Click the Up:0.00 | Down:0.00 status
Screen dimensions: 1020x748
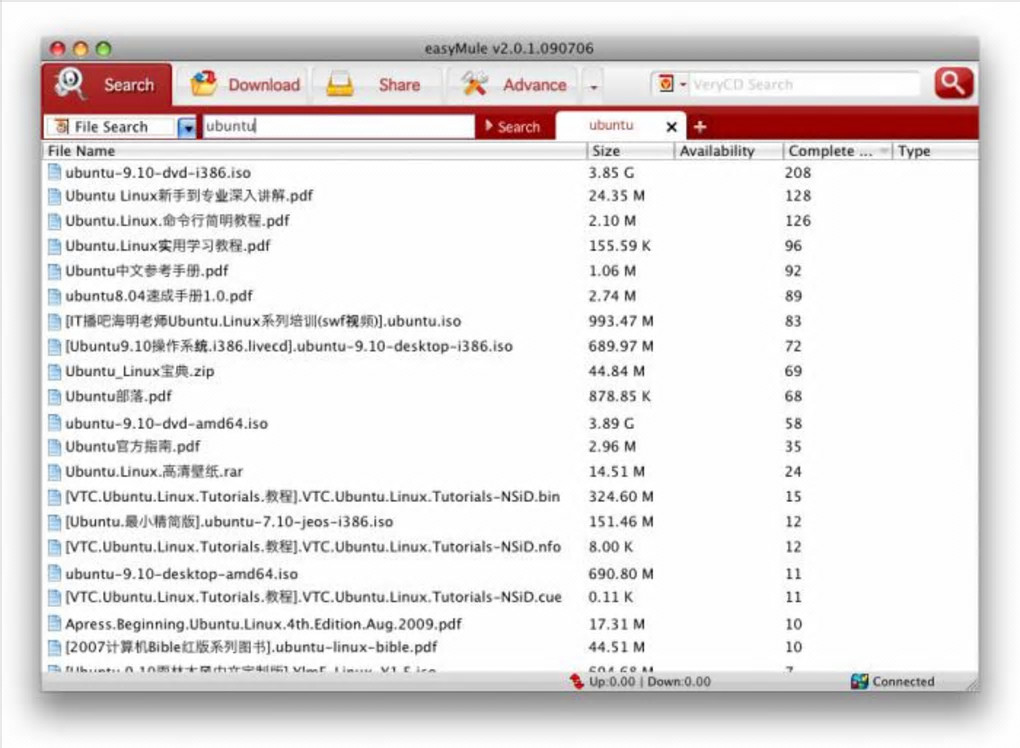649,682
